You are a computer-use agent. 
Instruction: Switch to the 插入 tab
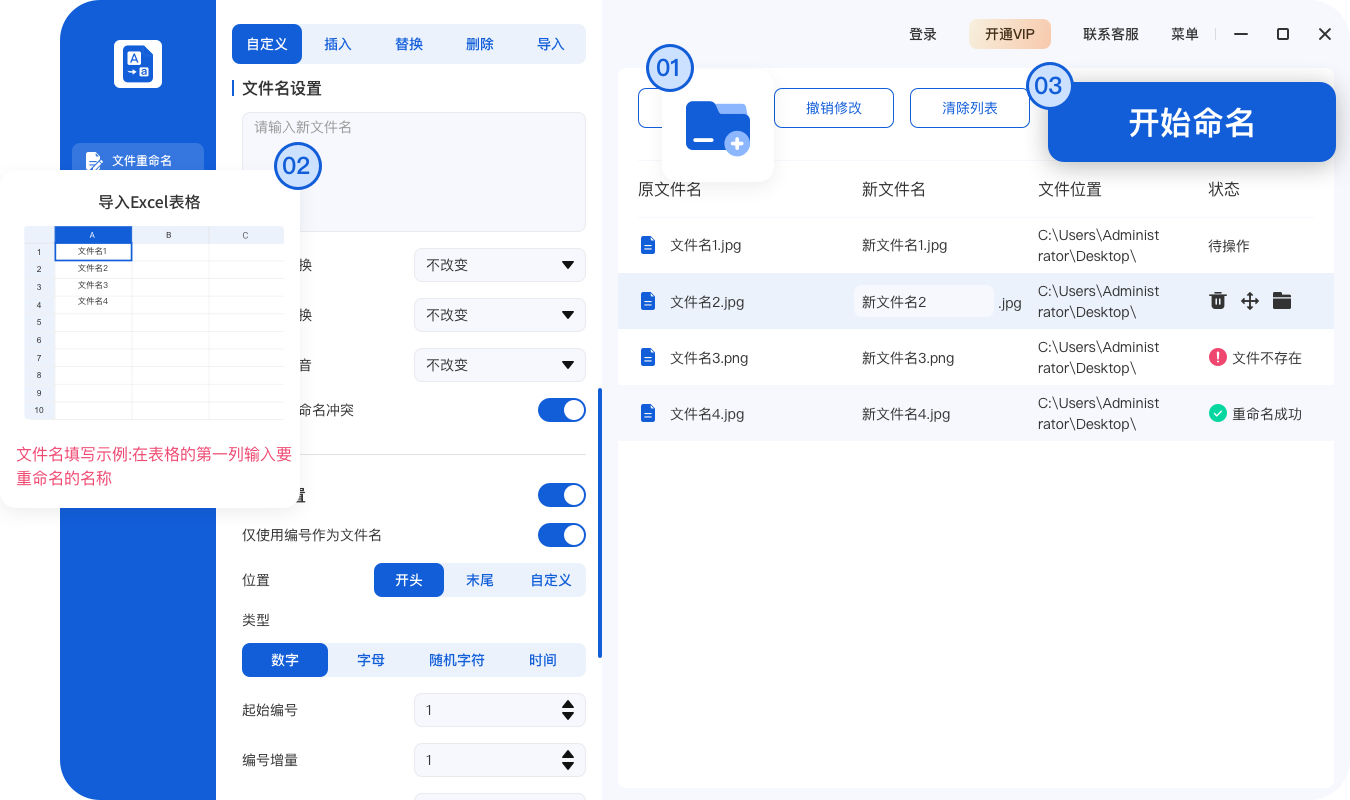[x=337, y=44]
